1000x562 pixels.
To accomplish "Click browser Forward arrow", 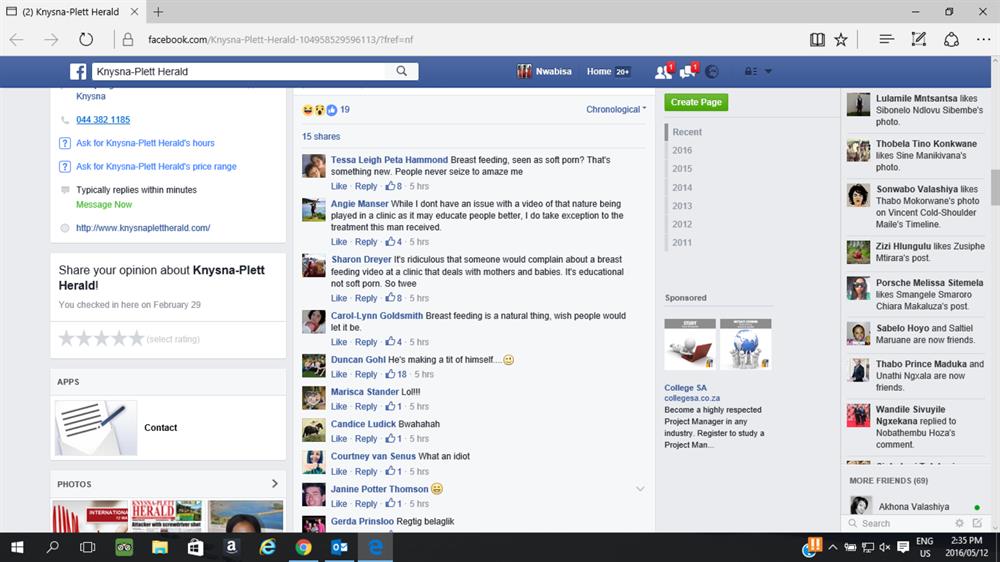I will tap(51, 40).
